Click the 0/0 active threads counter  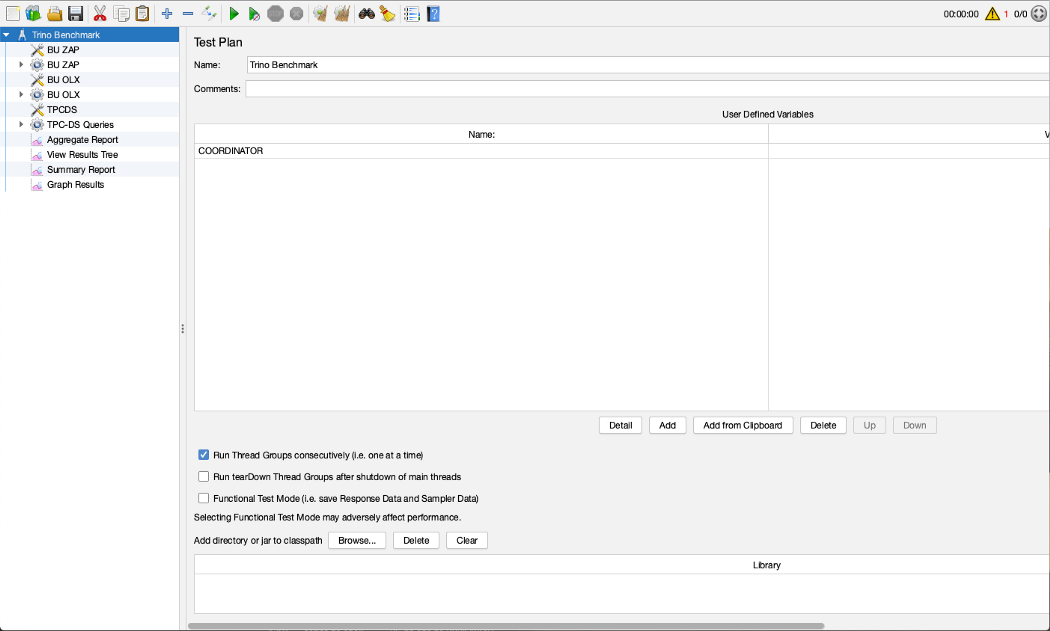pyautogui.click(x=1021, y=14)
